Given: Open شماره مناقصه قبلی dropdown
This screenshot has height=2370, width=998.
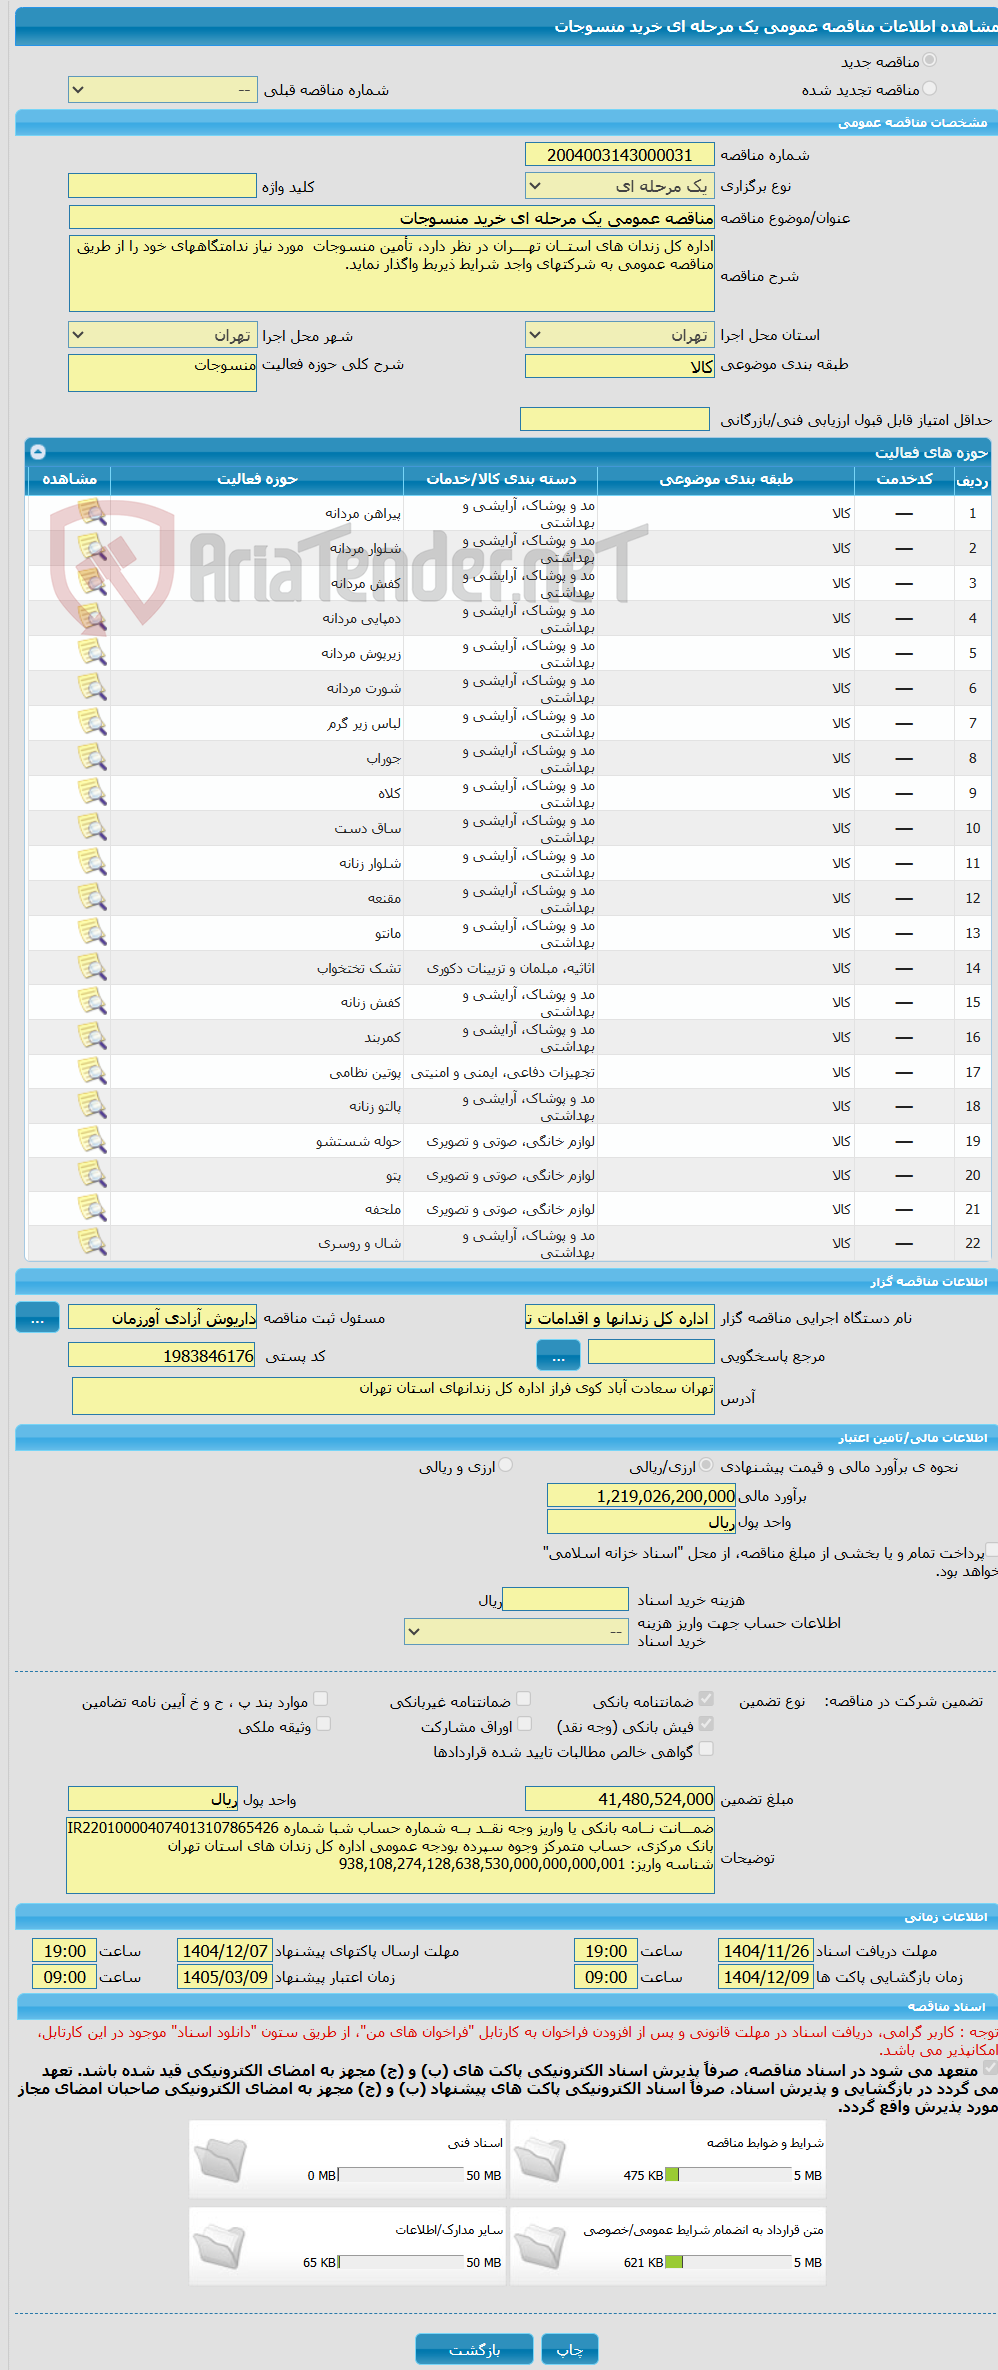Looking at the screenshot, I should pyautogui.click(x=163, y=90).
